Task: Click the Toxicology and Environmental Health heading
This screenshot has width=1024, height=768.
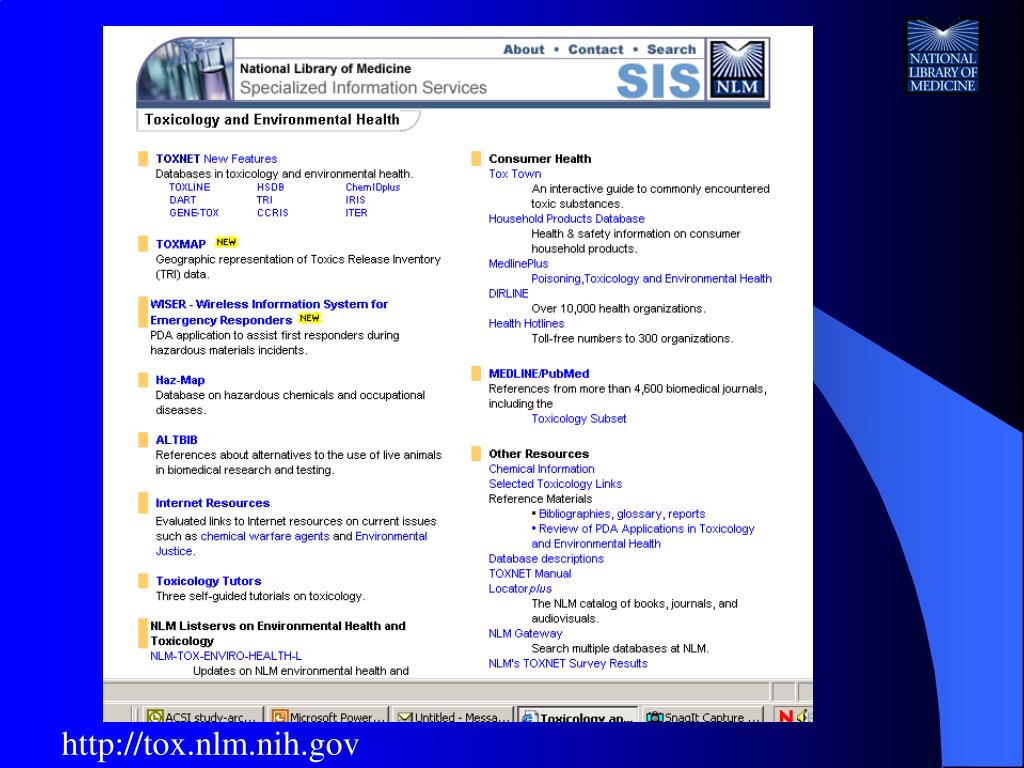Action: coord(272,120)
